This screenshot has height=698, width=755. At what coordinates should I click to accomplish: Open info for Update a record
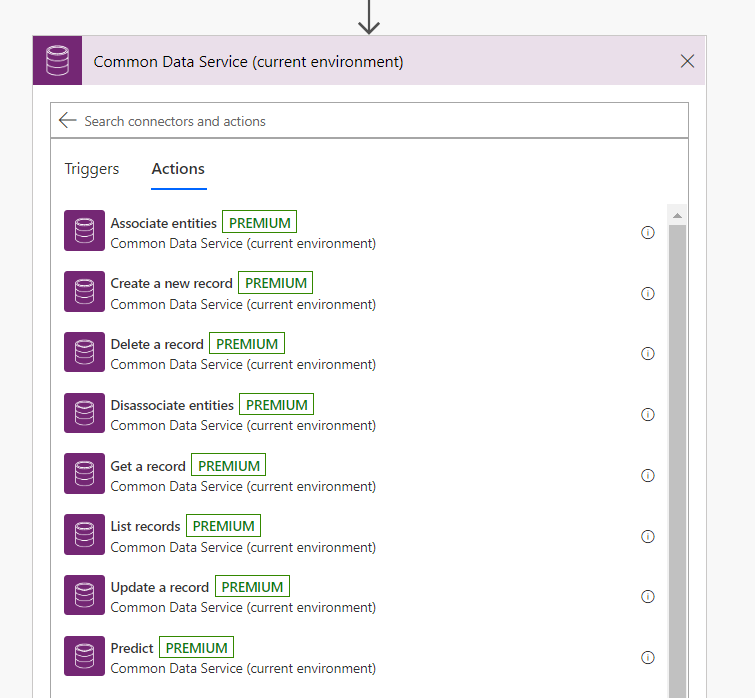click(647, 596)
